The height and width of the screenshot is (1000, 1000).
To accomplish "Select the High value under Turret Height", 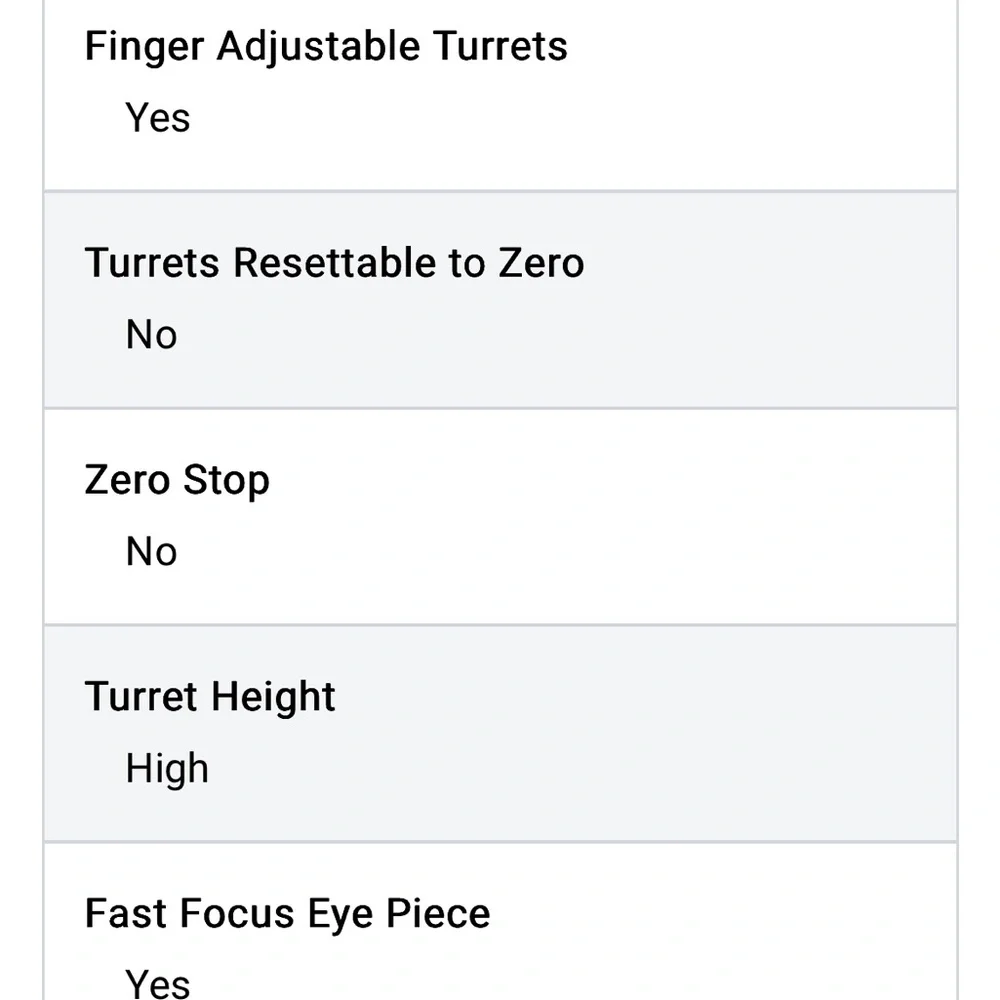I will point(167,769).
